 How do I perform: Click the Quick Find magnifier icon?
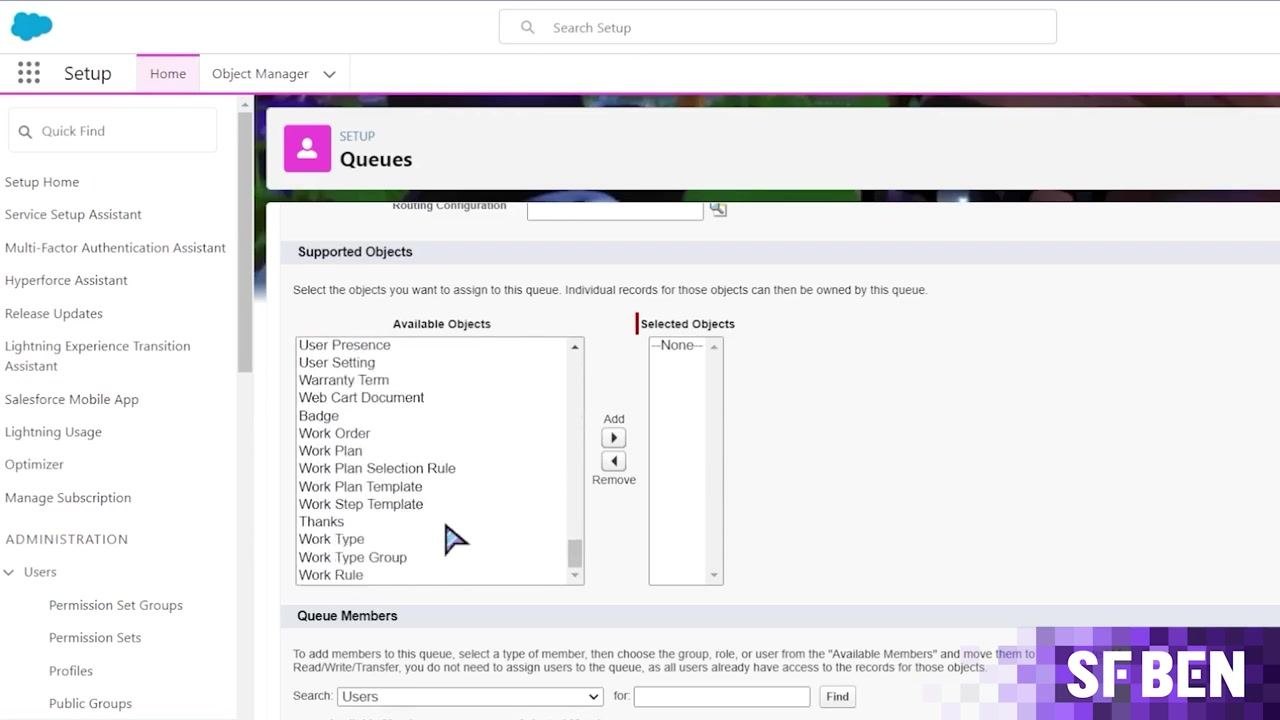pos(25,131)
